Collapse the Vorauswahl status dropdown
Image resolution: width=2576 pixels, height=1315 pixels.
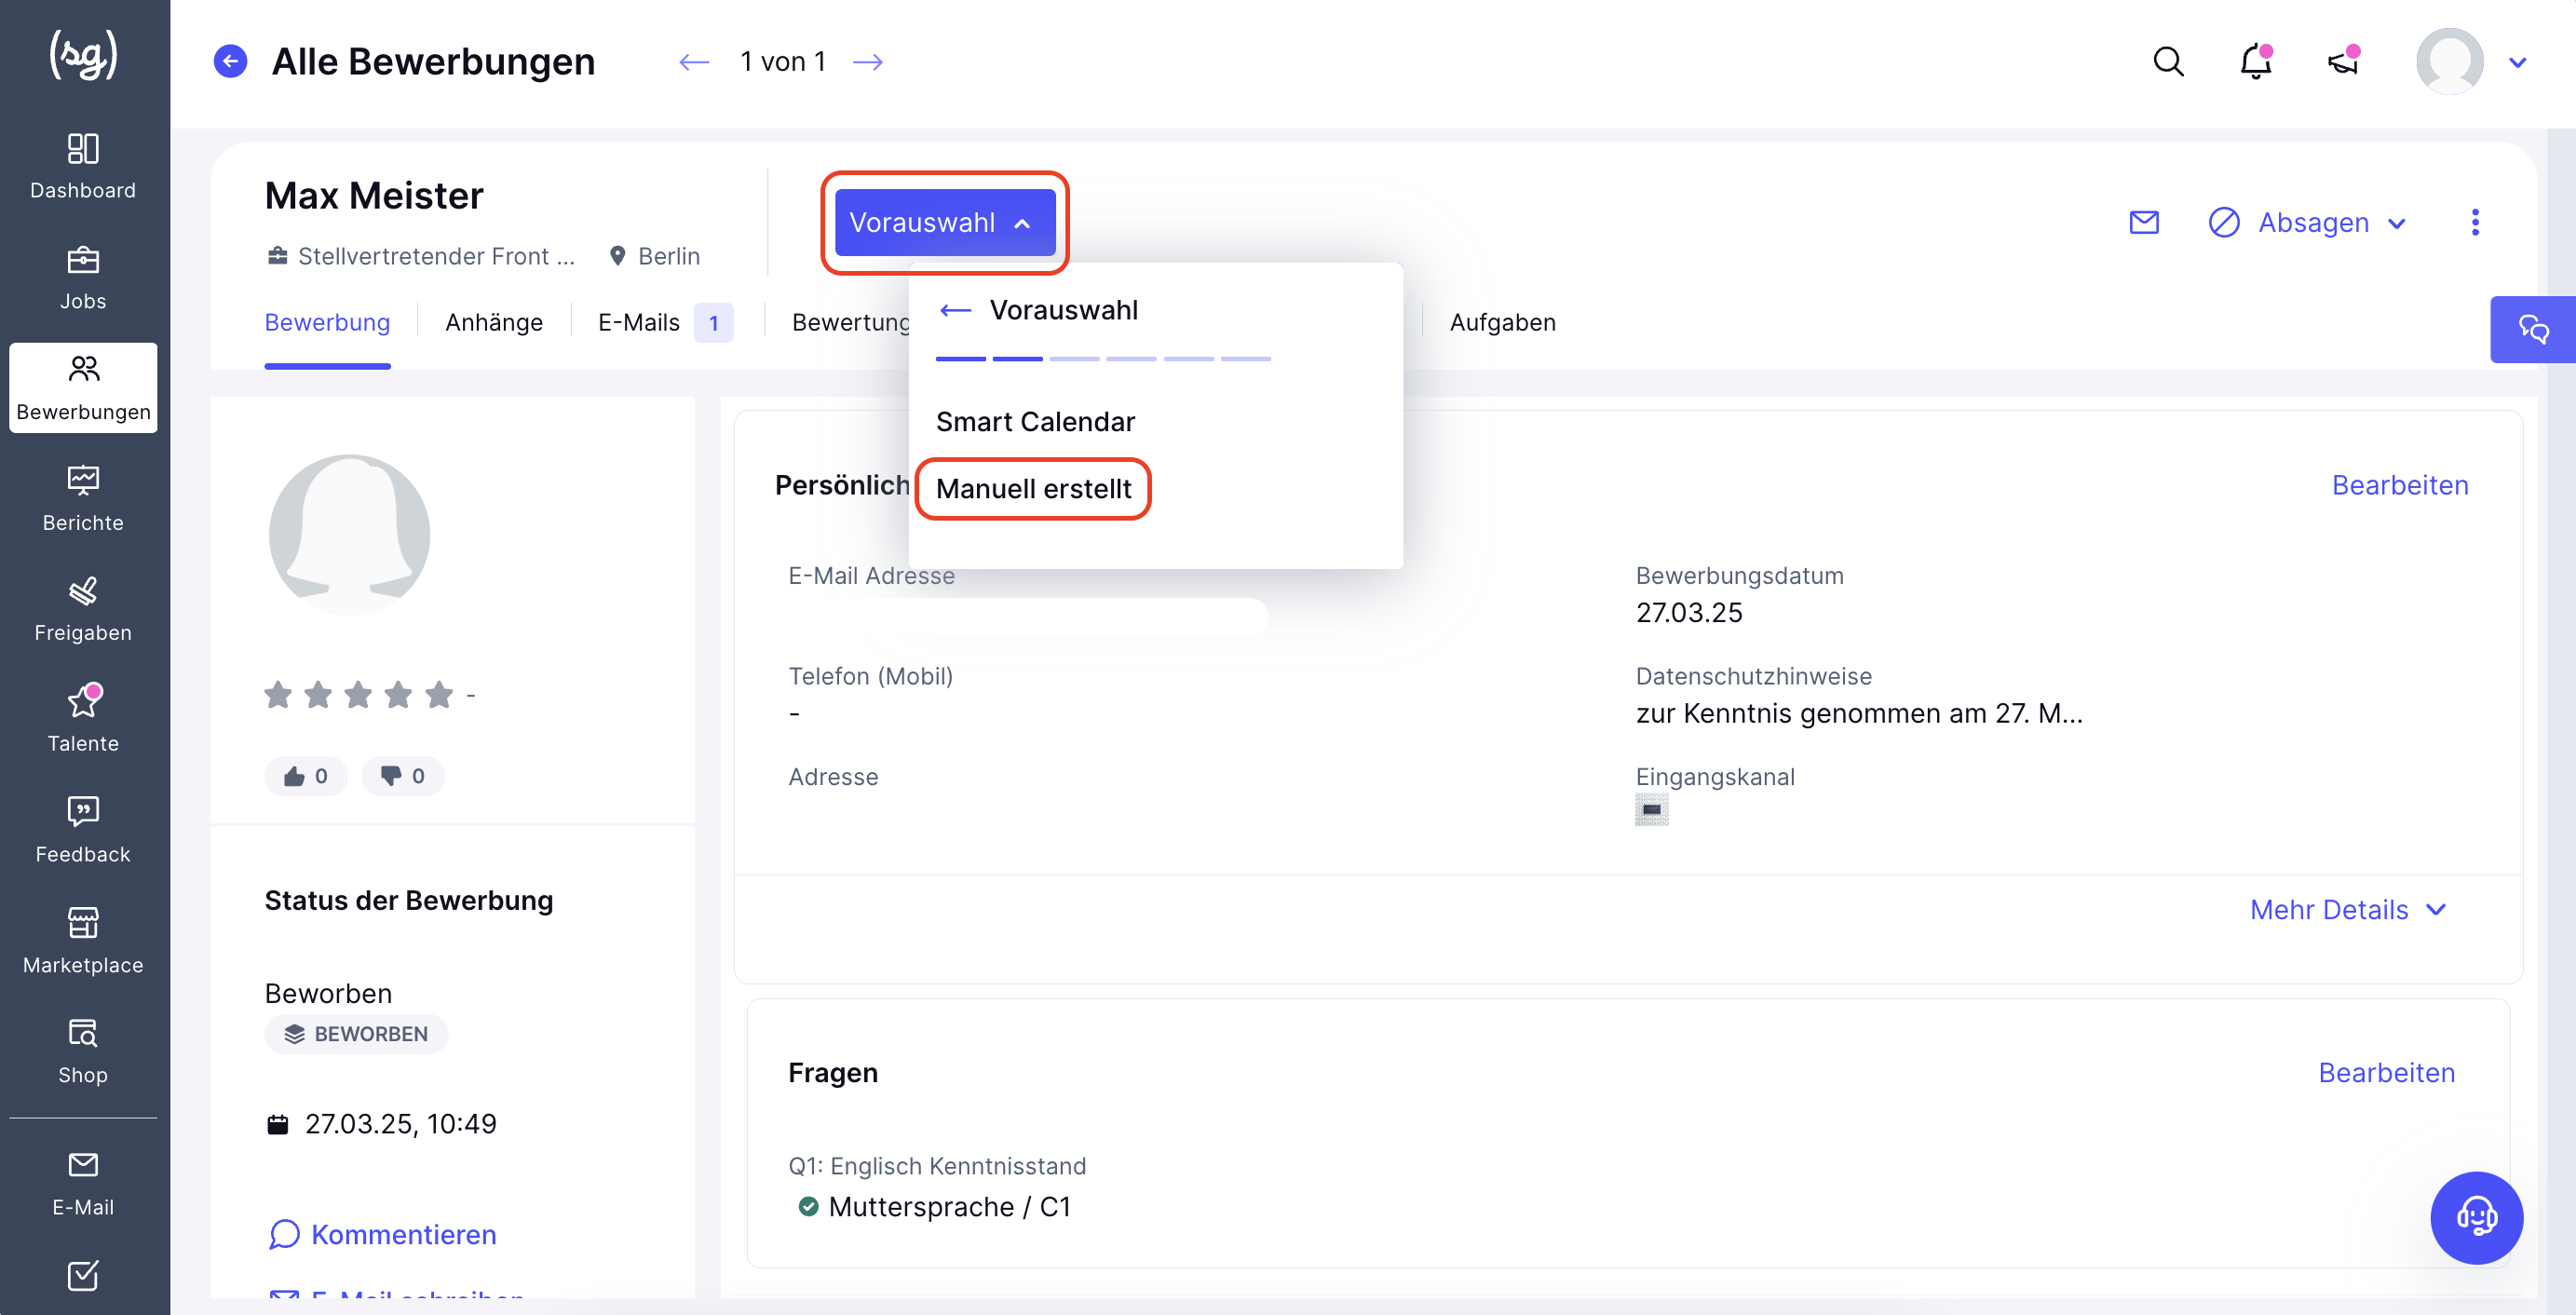(944, 222)
